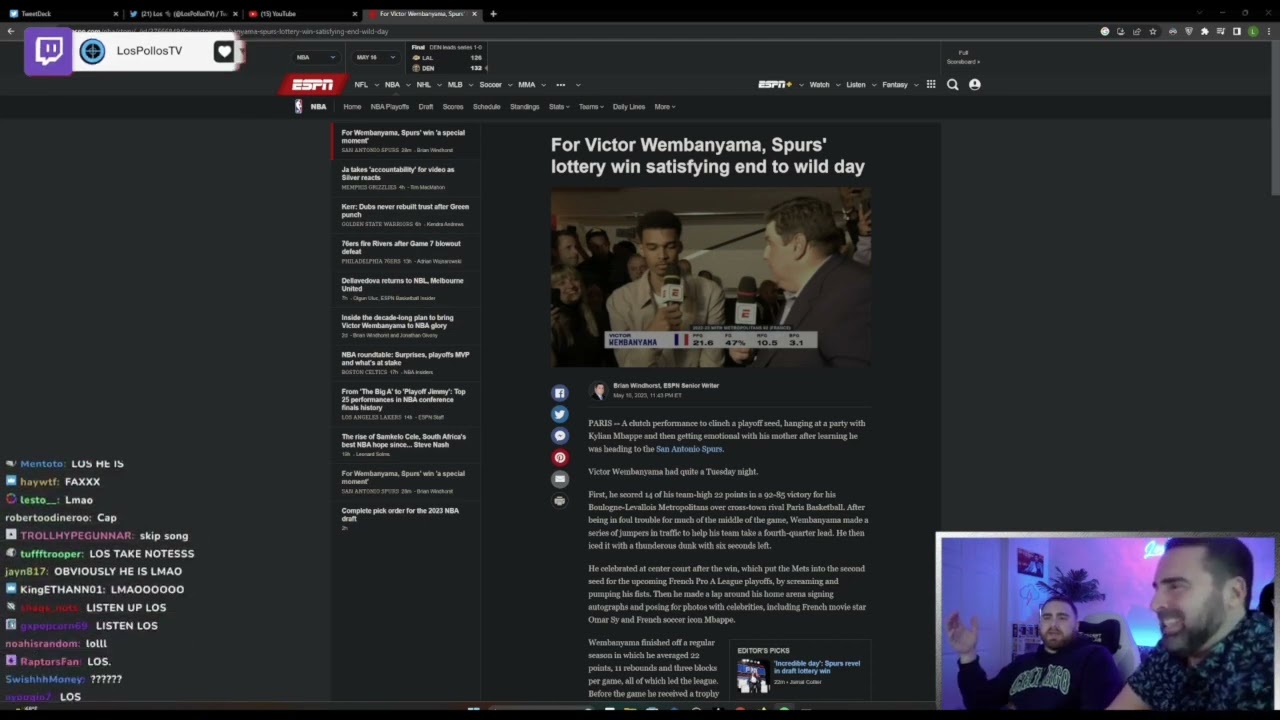Open the Teams submenu dropdown
Screen dimensions: 1280x720
[591, 107]
